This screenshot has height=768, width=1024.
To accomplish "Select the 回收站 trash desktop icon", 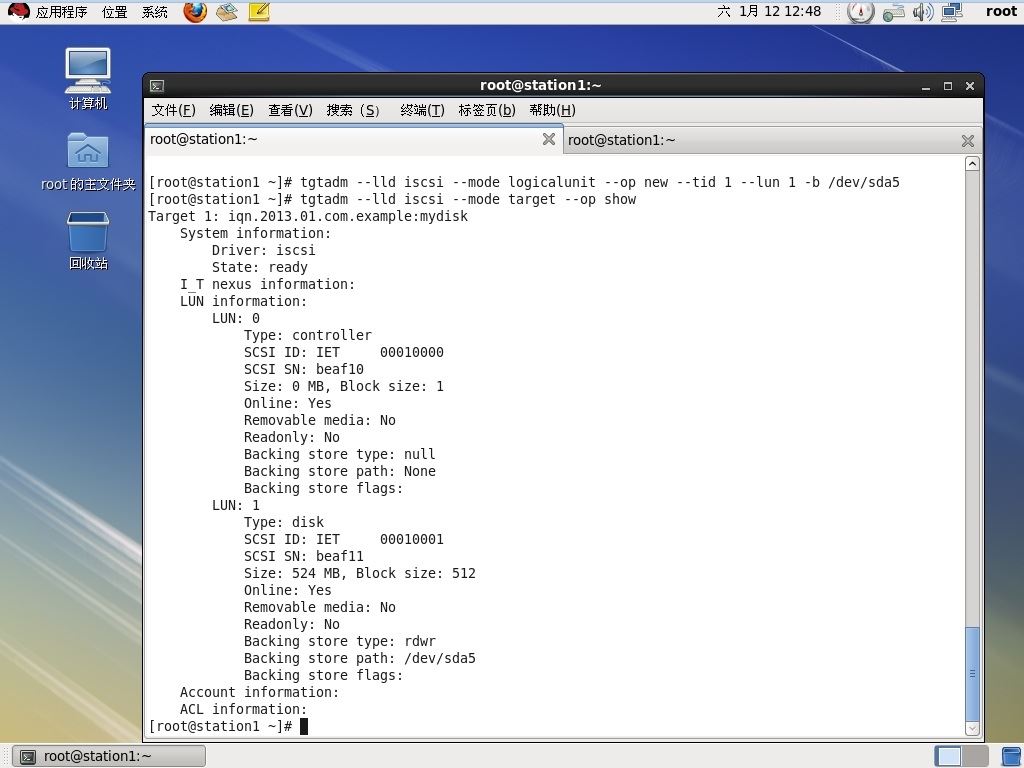I will coord(88,240).
